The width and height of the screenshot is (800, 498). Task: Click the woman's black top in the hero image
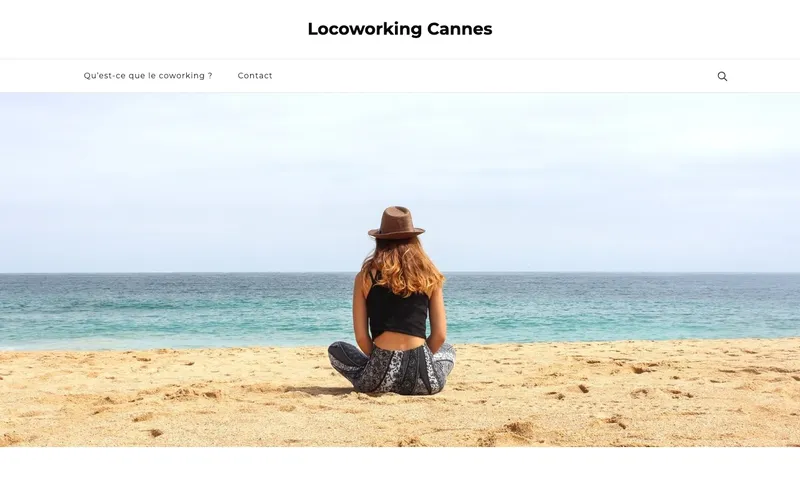click(397, 311)
